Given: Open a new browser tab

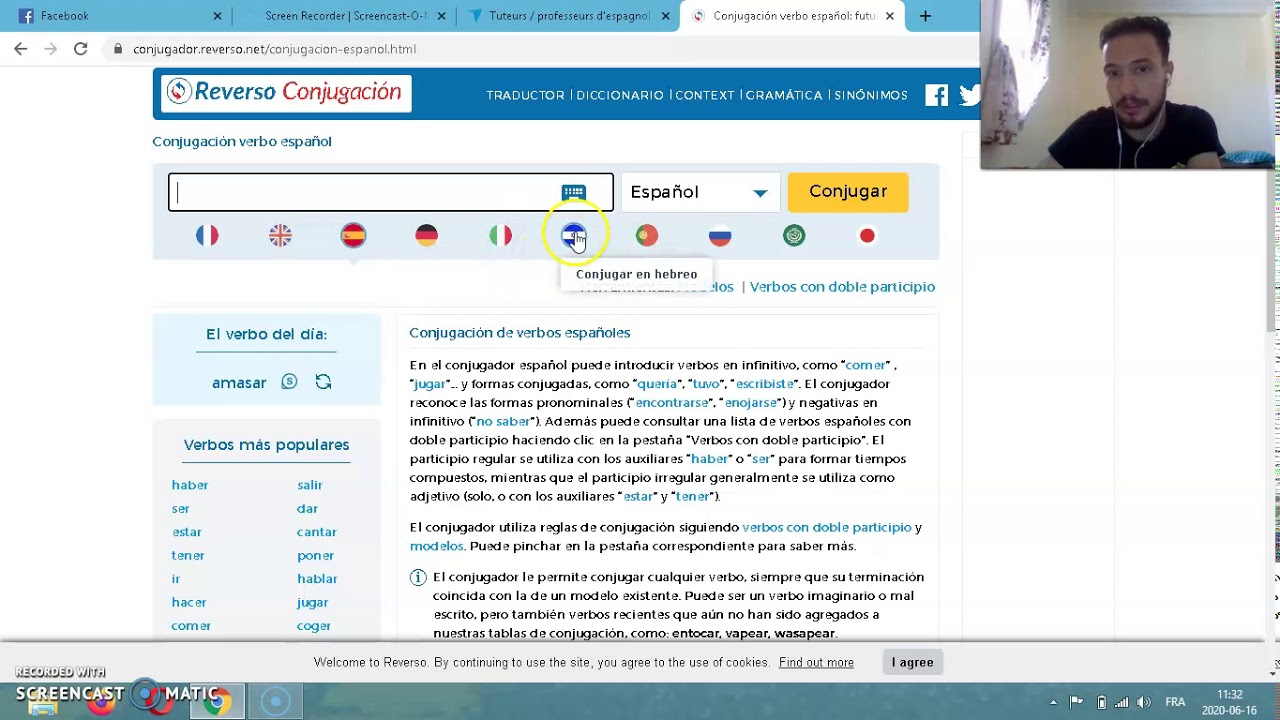Looking at the screenshot, I should [925, 16].
